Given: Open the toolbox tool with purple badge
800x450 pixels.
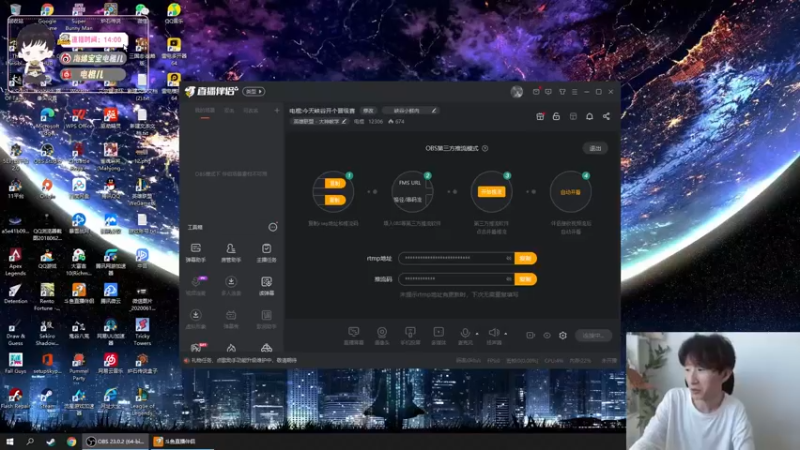Looking at the screenshot, I should (195, 286).
